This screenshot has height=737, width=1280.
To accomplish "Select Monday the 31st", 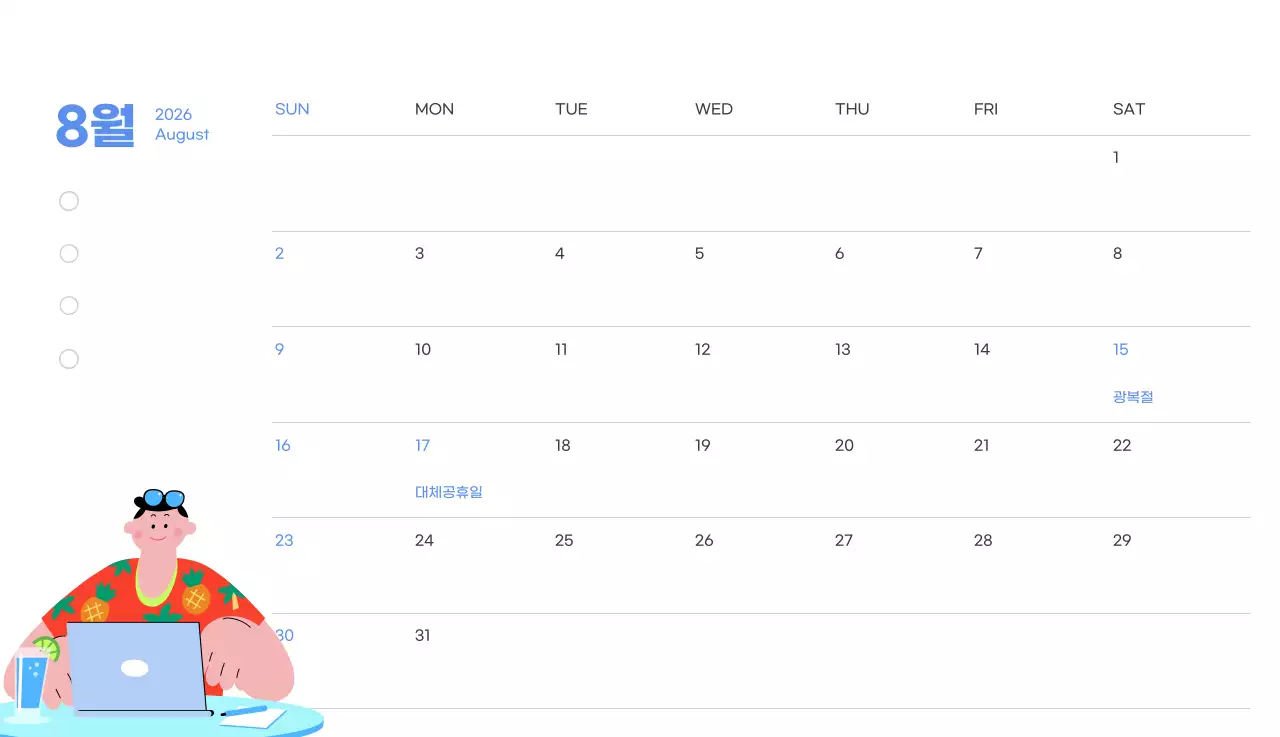I will [x=423, y=636].
